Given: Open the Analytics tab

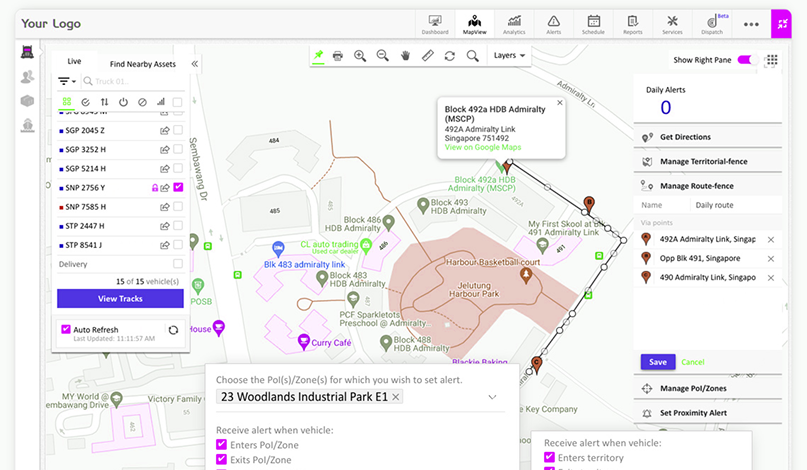Looking at the screenshot, I should point(514,23).
